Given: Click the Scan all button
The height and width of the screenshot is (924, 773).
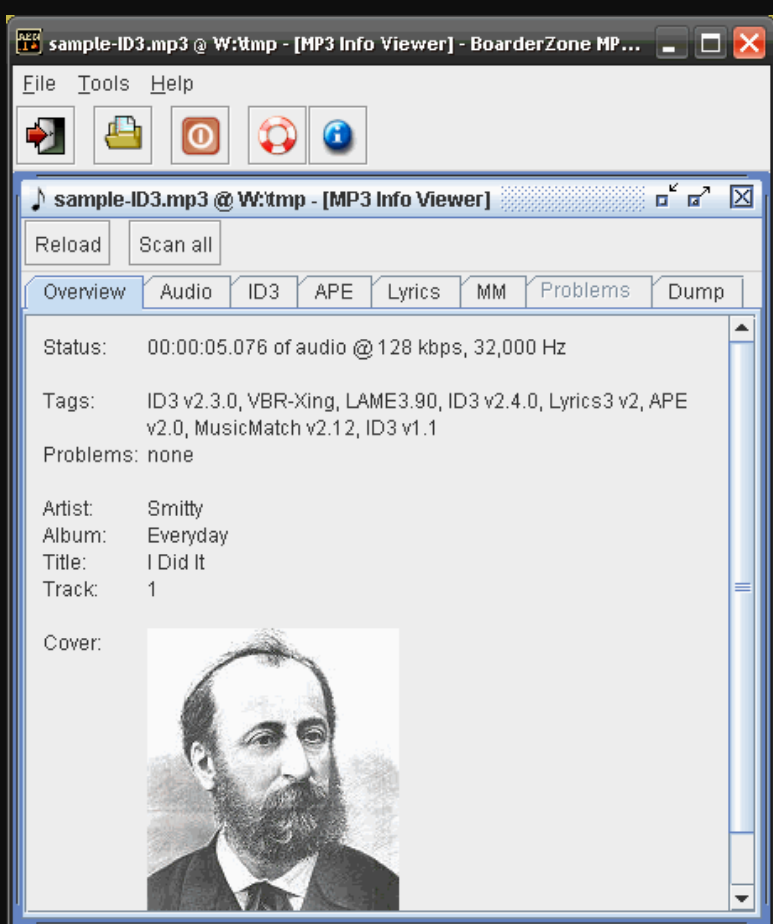Looking at the screenshot, I should coord(175,243).
